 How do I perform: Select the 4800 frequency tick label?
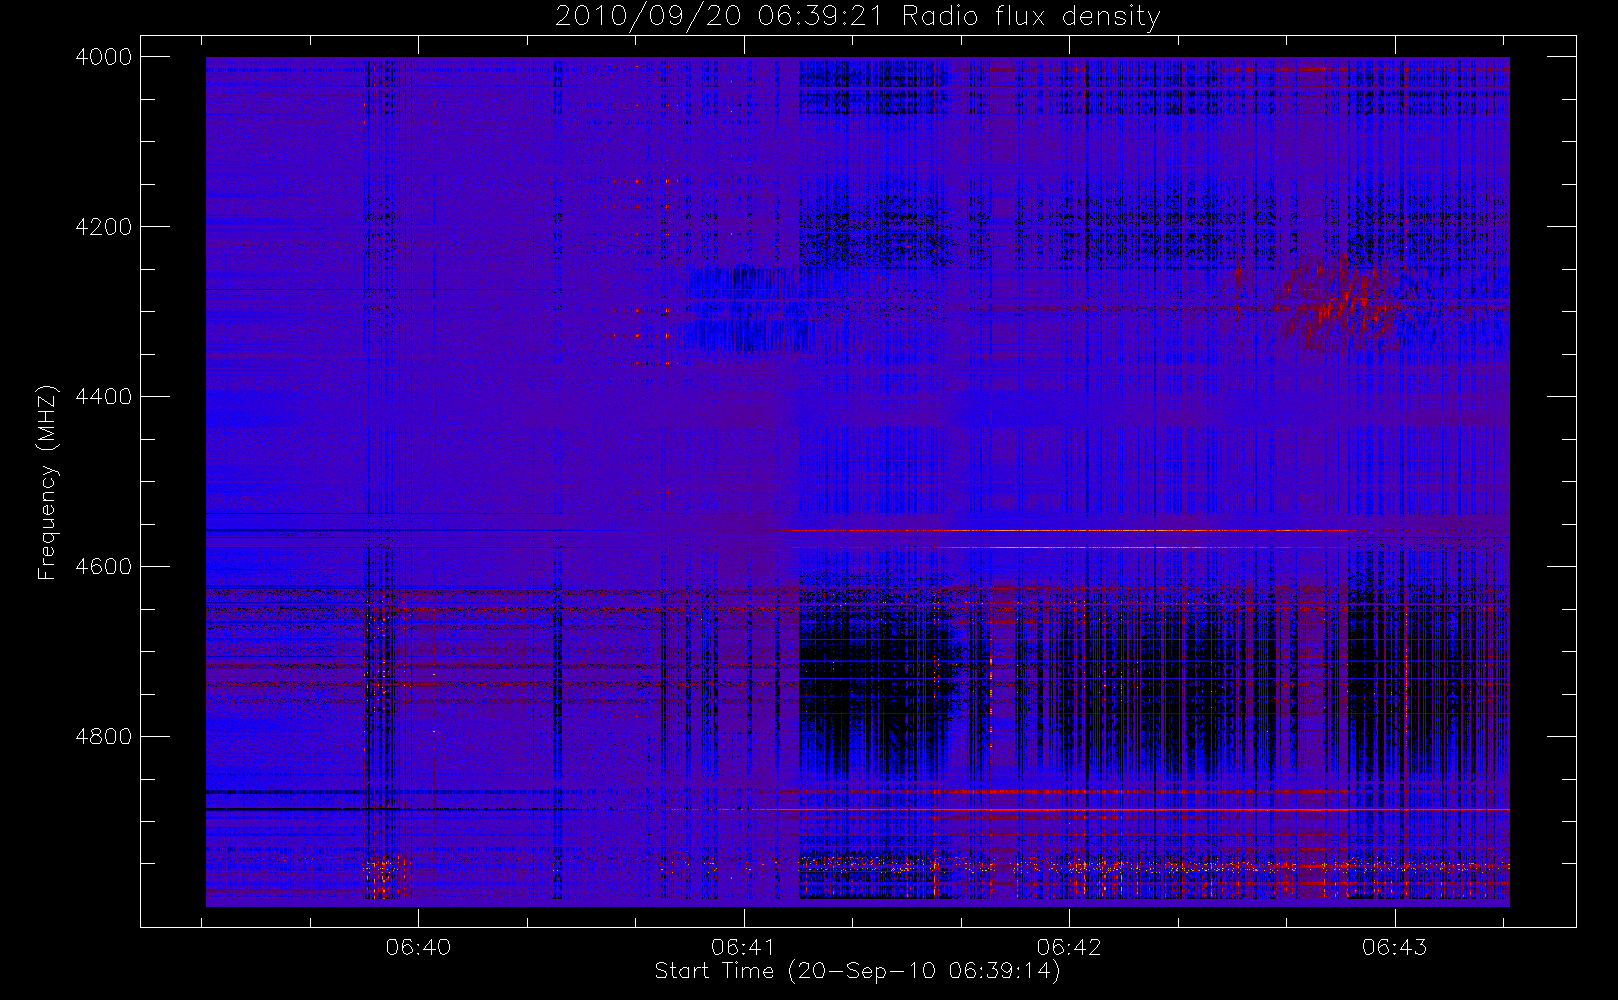(104, 737)
